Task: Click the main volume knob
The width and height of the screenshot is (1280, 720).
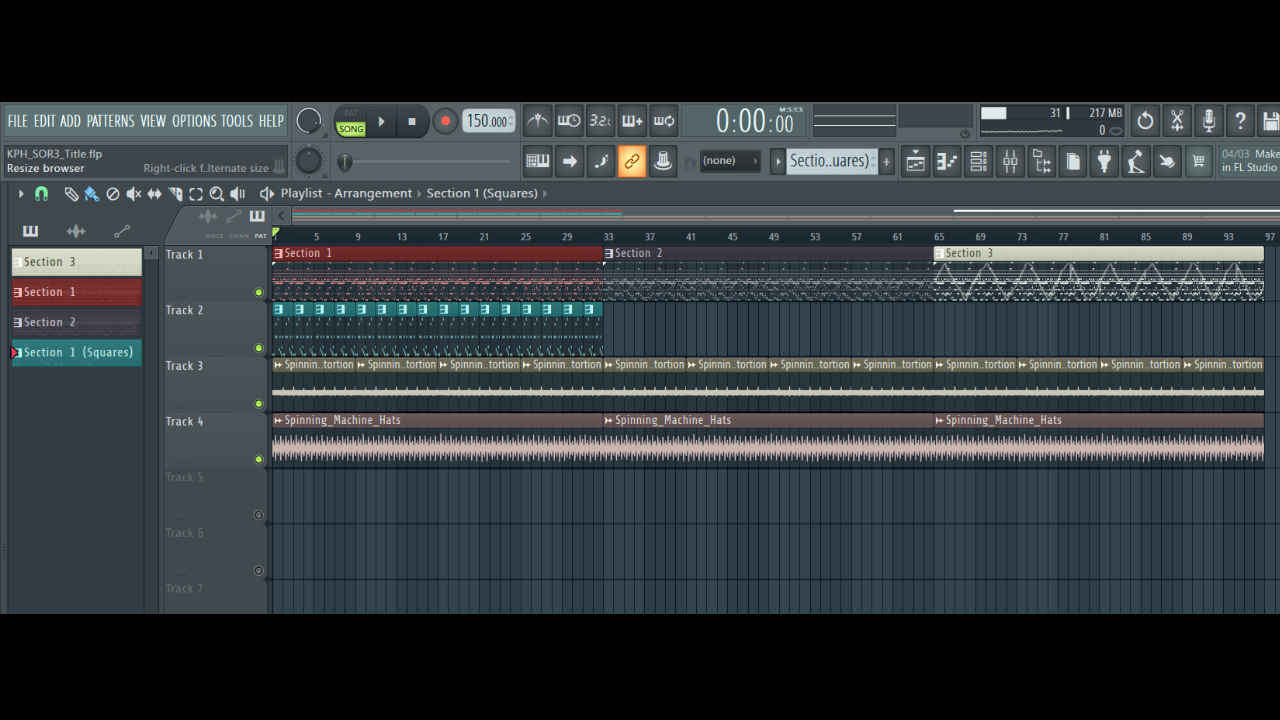Action: tap(309, 121)
